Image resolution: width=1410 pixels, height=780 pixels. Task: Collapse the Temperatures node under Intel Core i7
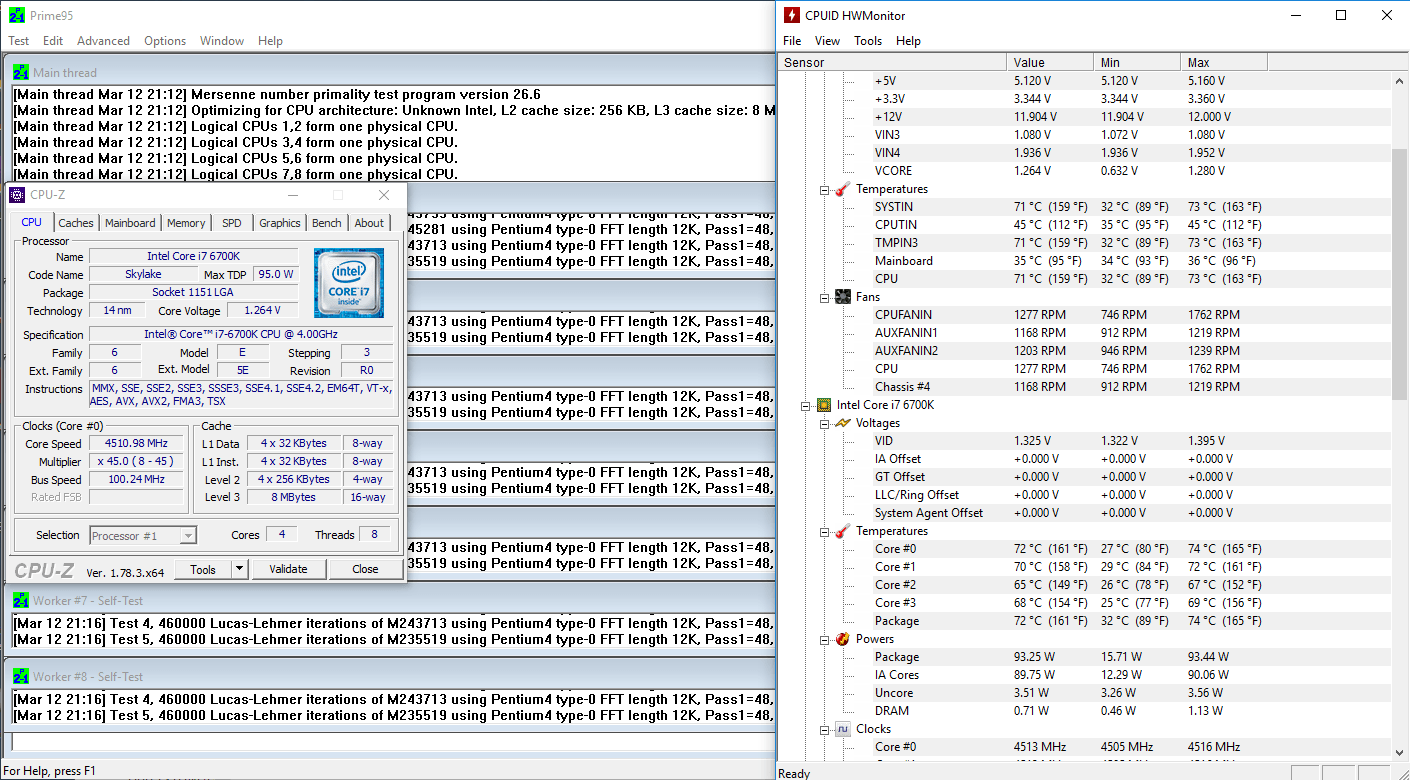click(825, 531)
